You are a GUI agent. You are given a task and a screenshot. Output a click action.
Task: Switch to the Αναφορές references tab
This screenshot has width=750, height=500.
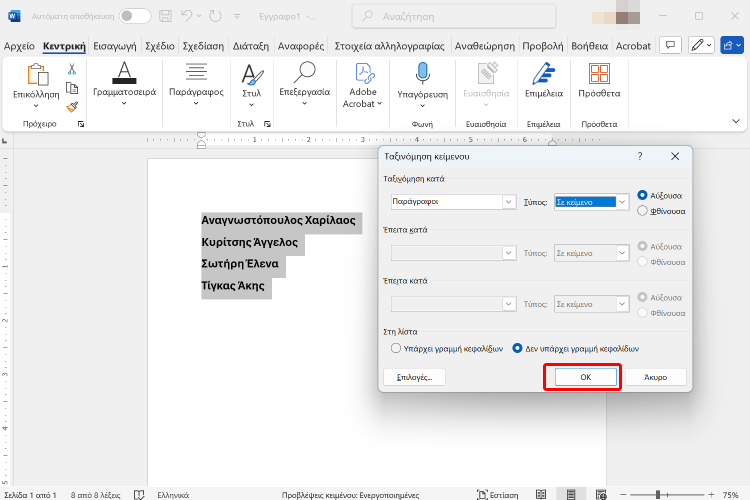coord(301,46)
